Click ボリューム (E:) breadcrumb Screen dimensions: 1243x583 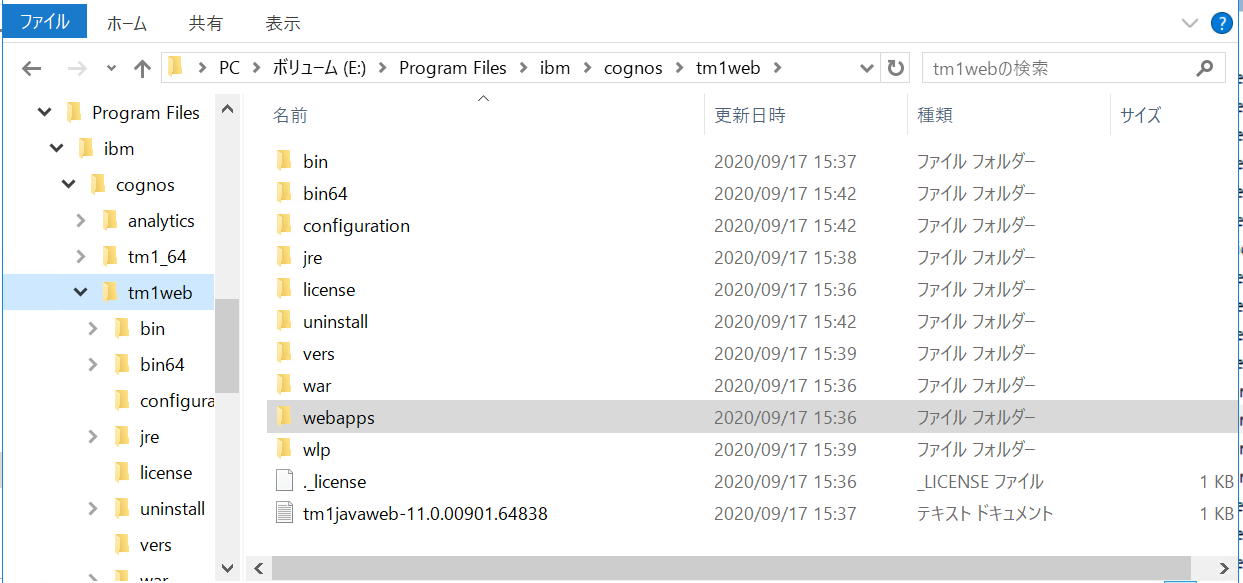click(x=319, y=68)
